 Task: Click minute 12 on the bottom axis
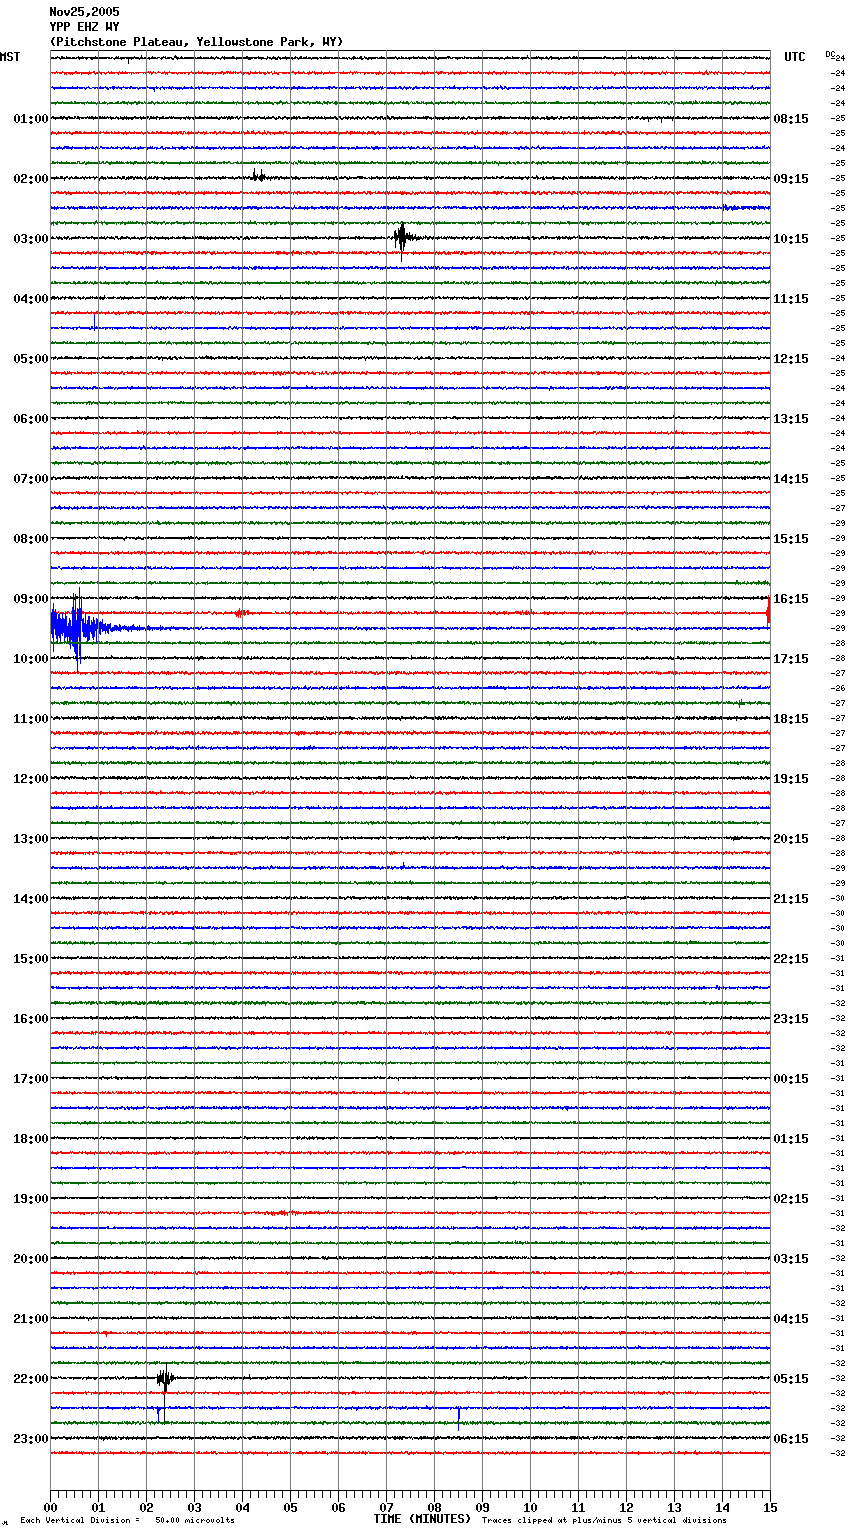pyautogui.click(x=626, y=1507)
